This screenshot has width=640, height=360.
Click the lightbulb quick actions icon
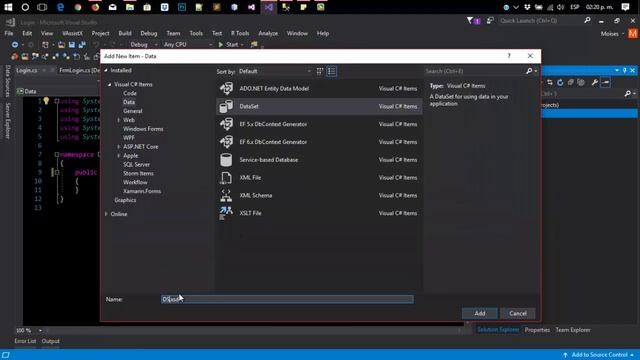(46, 101)
